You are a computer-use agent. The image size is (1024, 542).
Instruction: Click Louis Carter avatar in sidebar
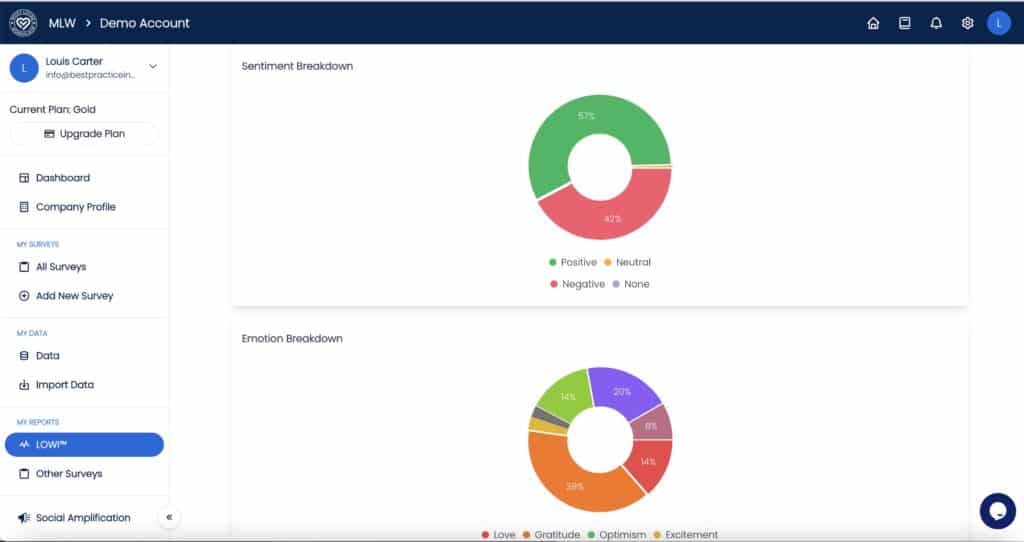(x=24, y=68)
